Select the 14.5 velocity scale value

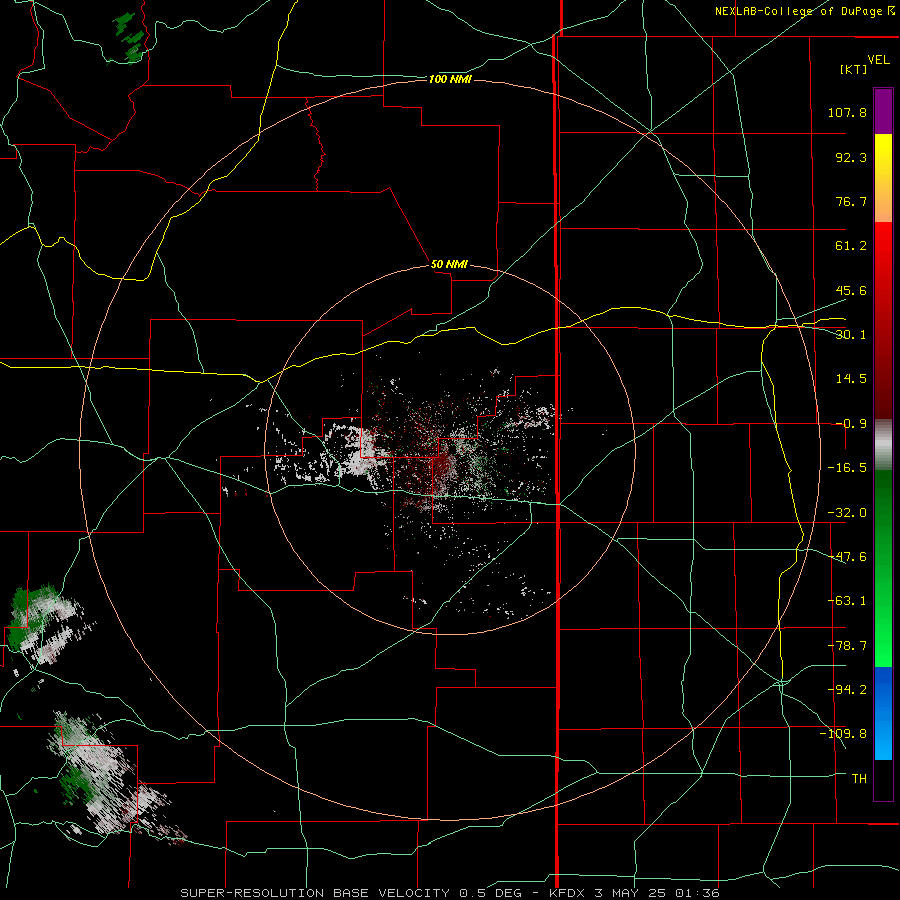point(851,379)
